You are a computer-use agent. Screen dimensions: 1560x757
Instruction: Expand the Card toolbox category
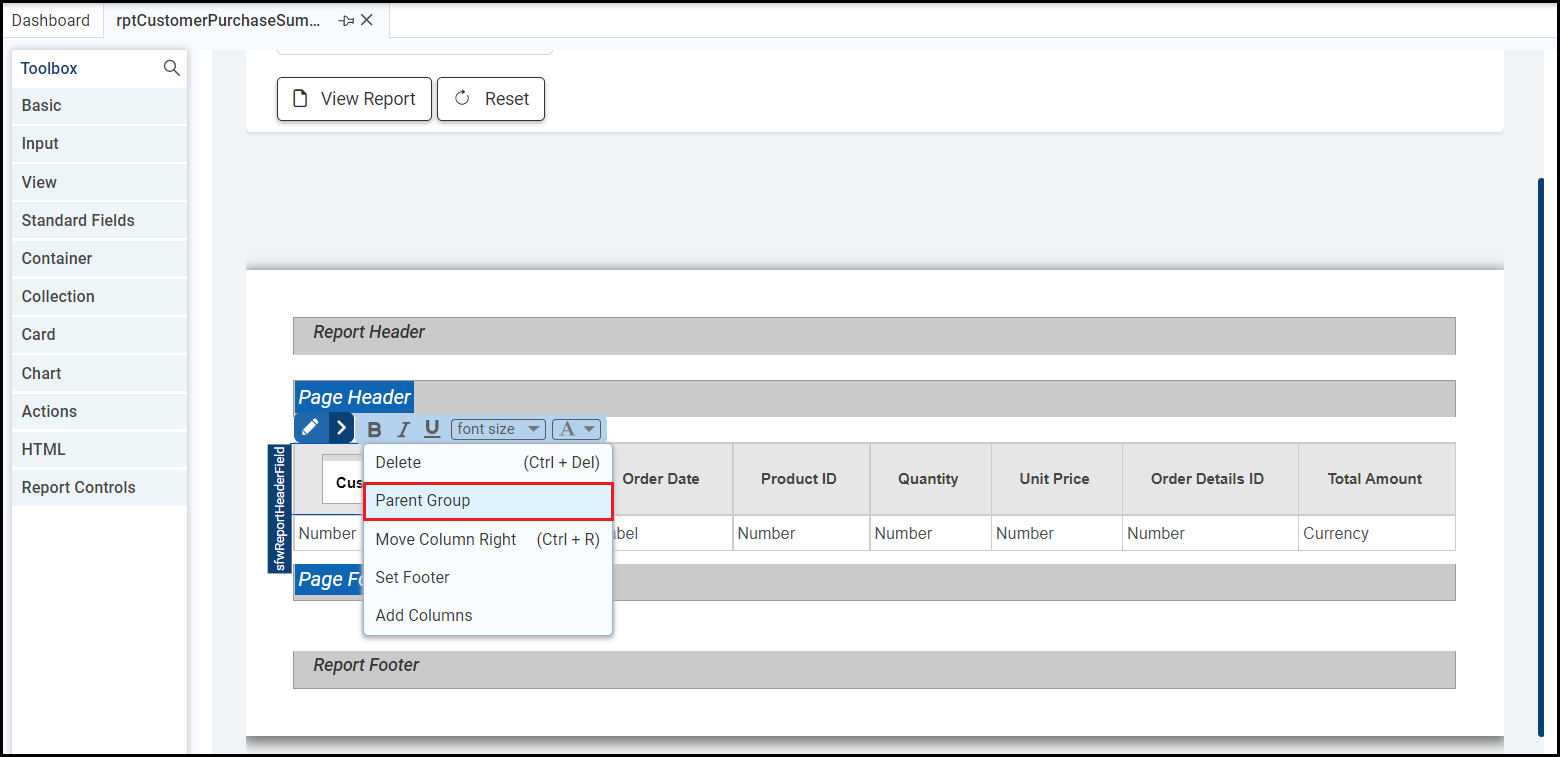pyautogui.click(x=99, y=335)
